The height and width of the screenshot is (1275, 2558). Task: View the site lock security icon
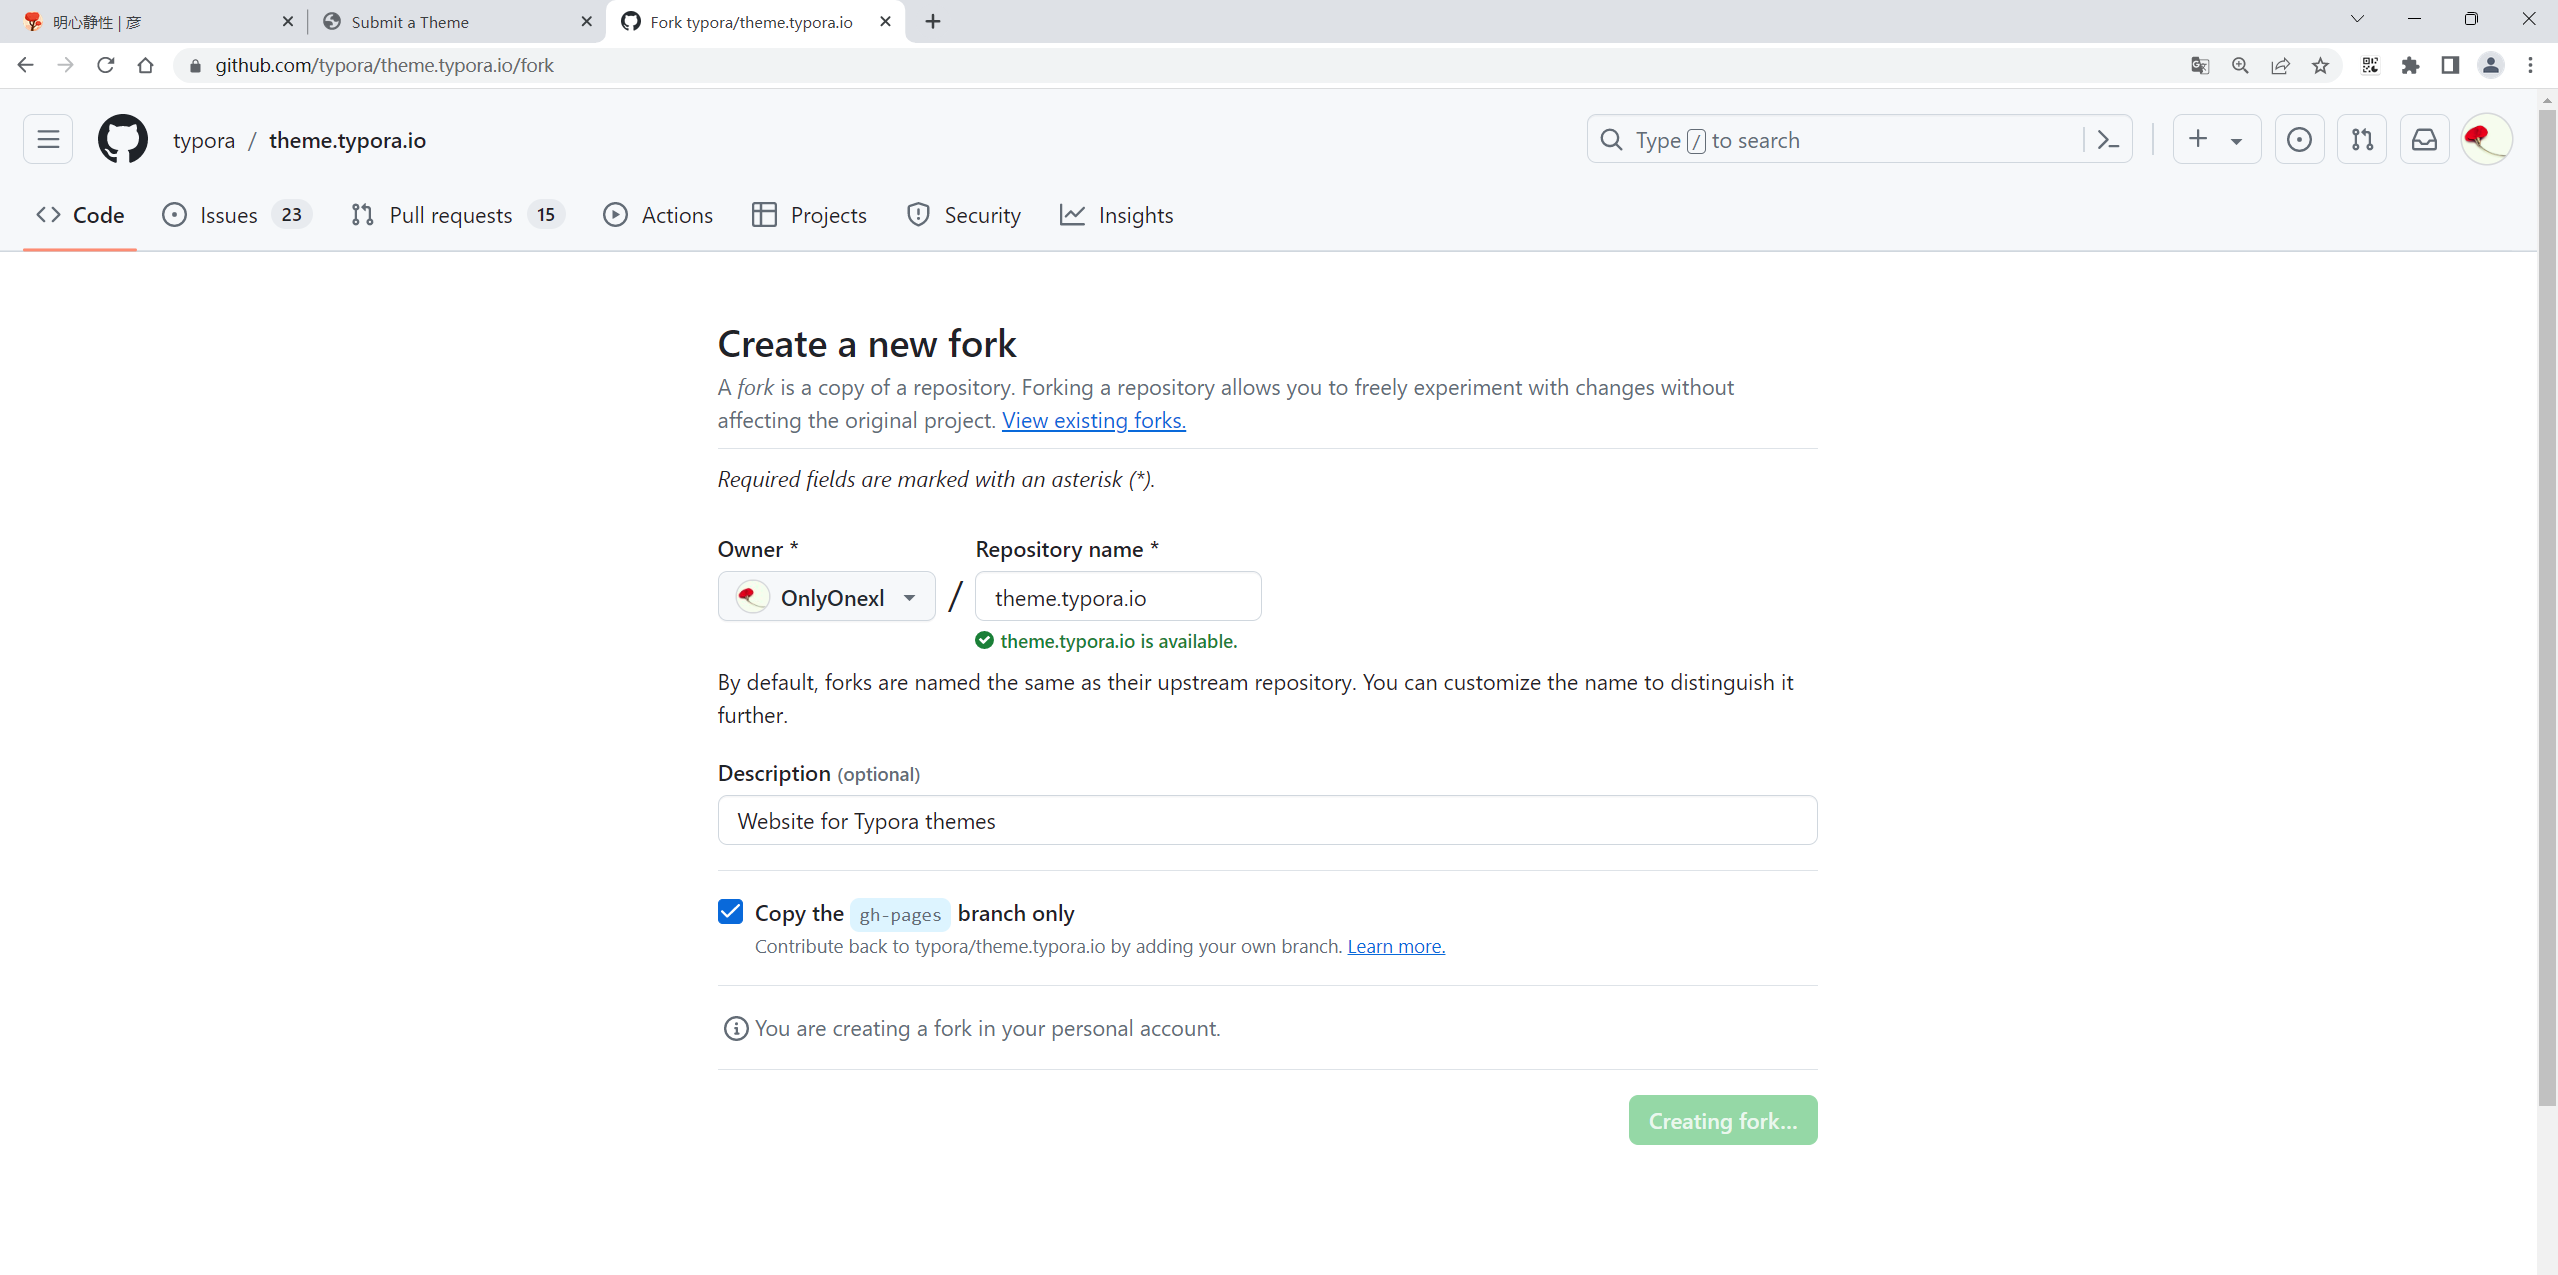[195, 65]
